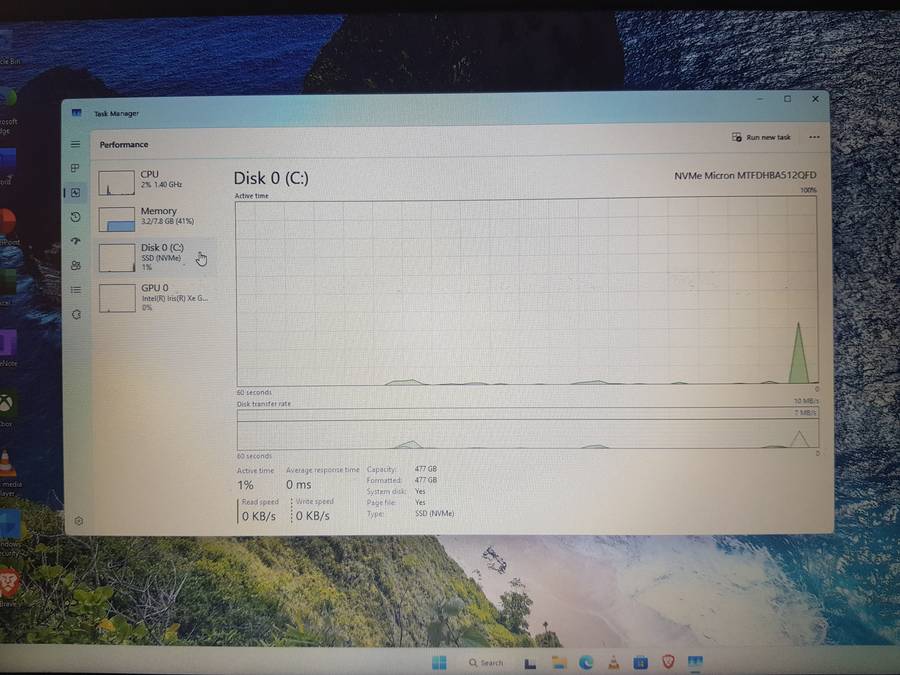
Task: Open the More options ellipsis menu
Action: (815, 137)
